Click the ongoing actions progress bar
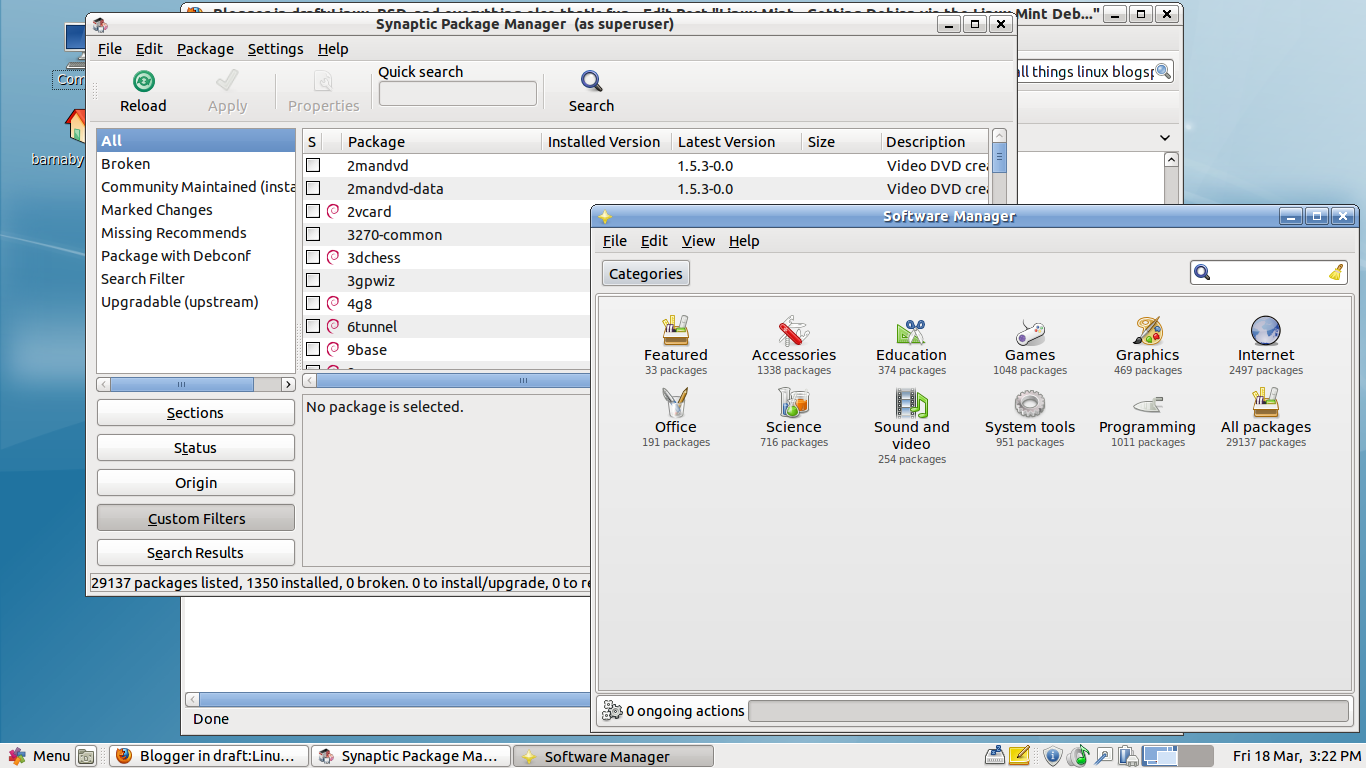The image size is (1366, 768). click(x=1048, y=711)
